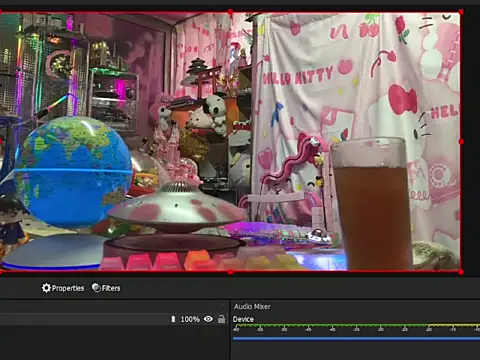Click the blue Device volume slider
This screenshot has width=480, height=360.
tap(356, 338)
